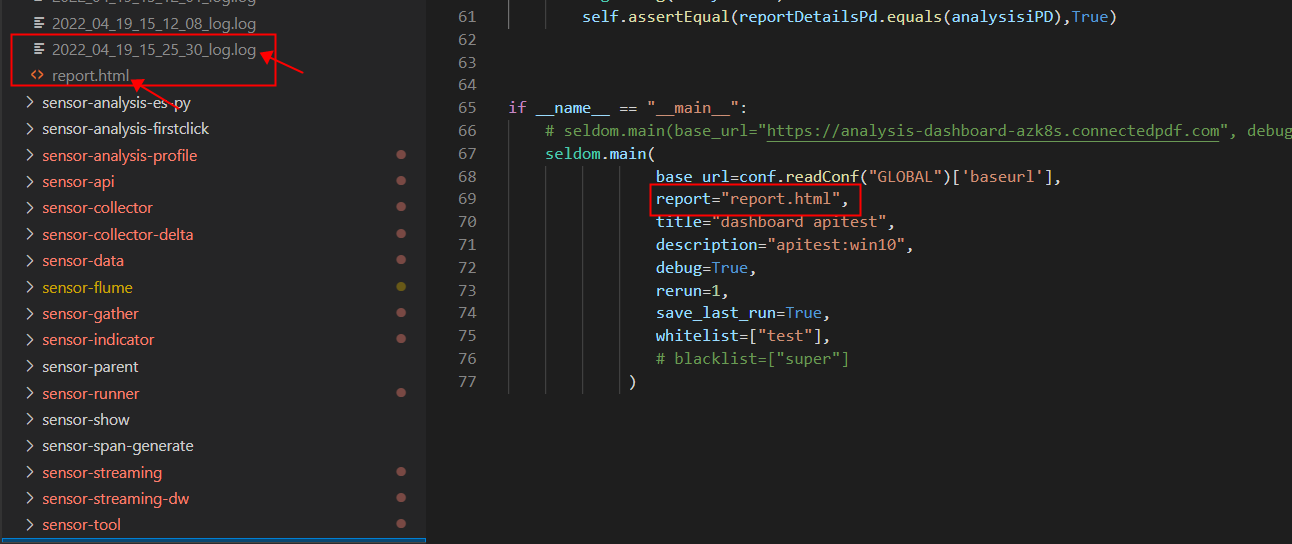
Task: Click the description="apitest:win10" line
Action: [x=785, y=244]
